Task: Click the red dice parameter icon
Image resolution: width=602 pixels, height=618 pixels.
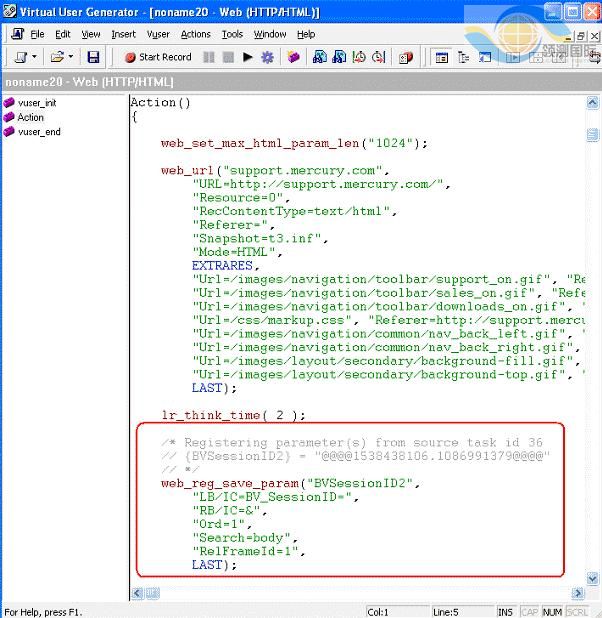Action: tap(406, 58)
